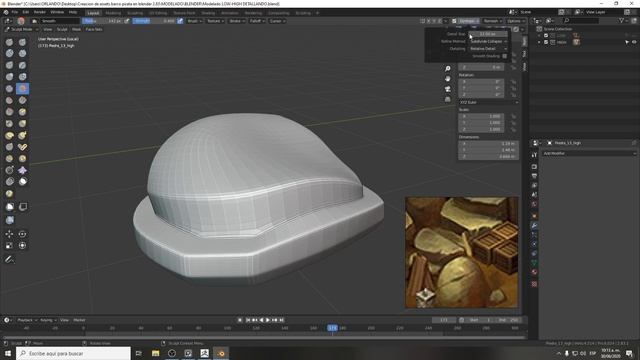Open the File menu

tap(15, 12)
